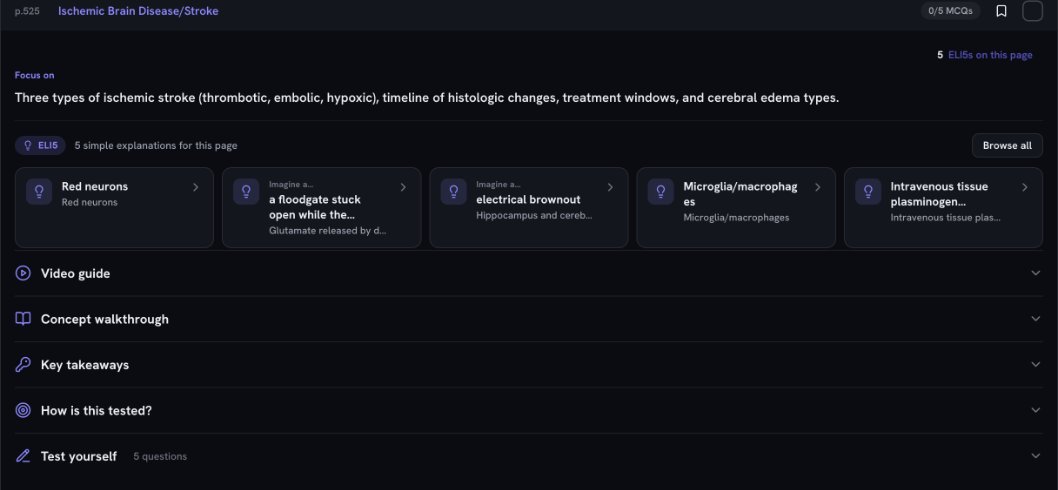
Task: Click lightbulb icon on Red neurons card
Action: pyautogui.click(x=39, y=192)
